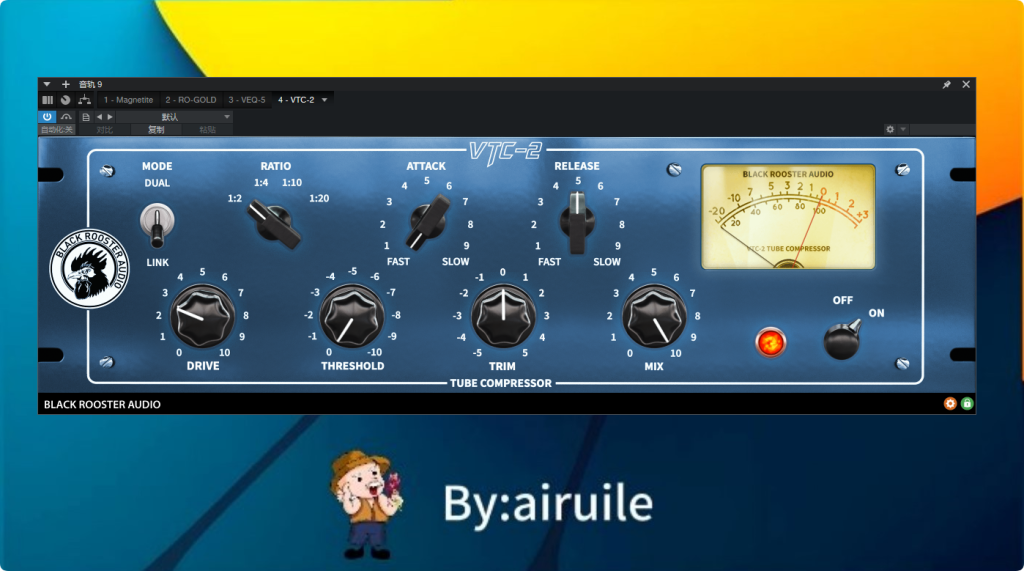This screenshot has height=571, width=1024.
Task: Click the FAST label under RELEASE
Action: 549,261
